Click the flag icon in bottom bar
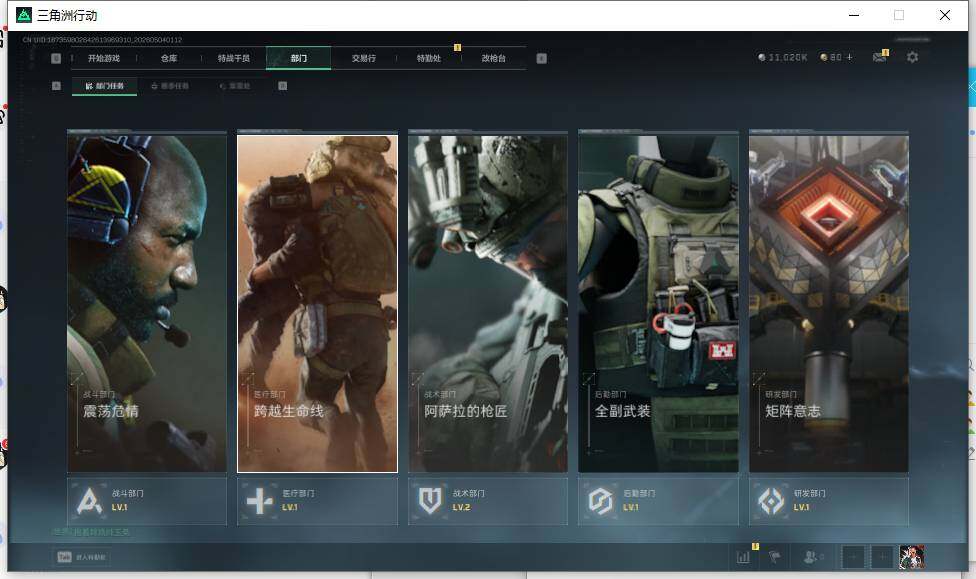The width and height of the screenshot is (976, 579). point(775,557)
